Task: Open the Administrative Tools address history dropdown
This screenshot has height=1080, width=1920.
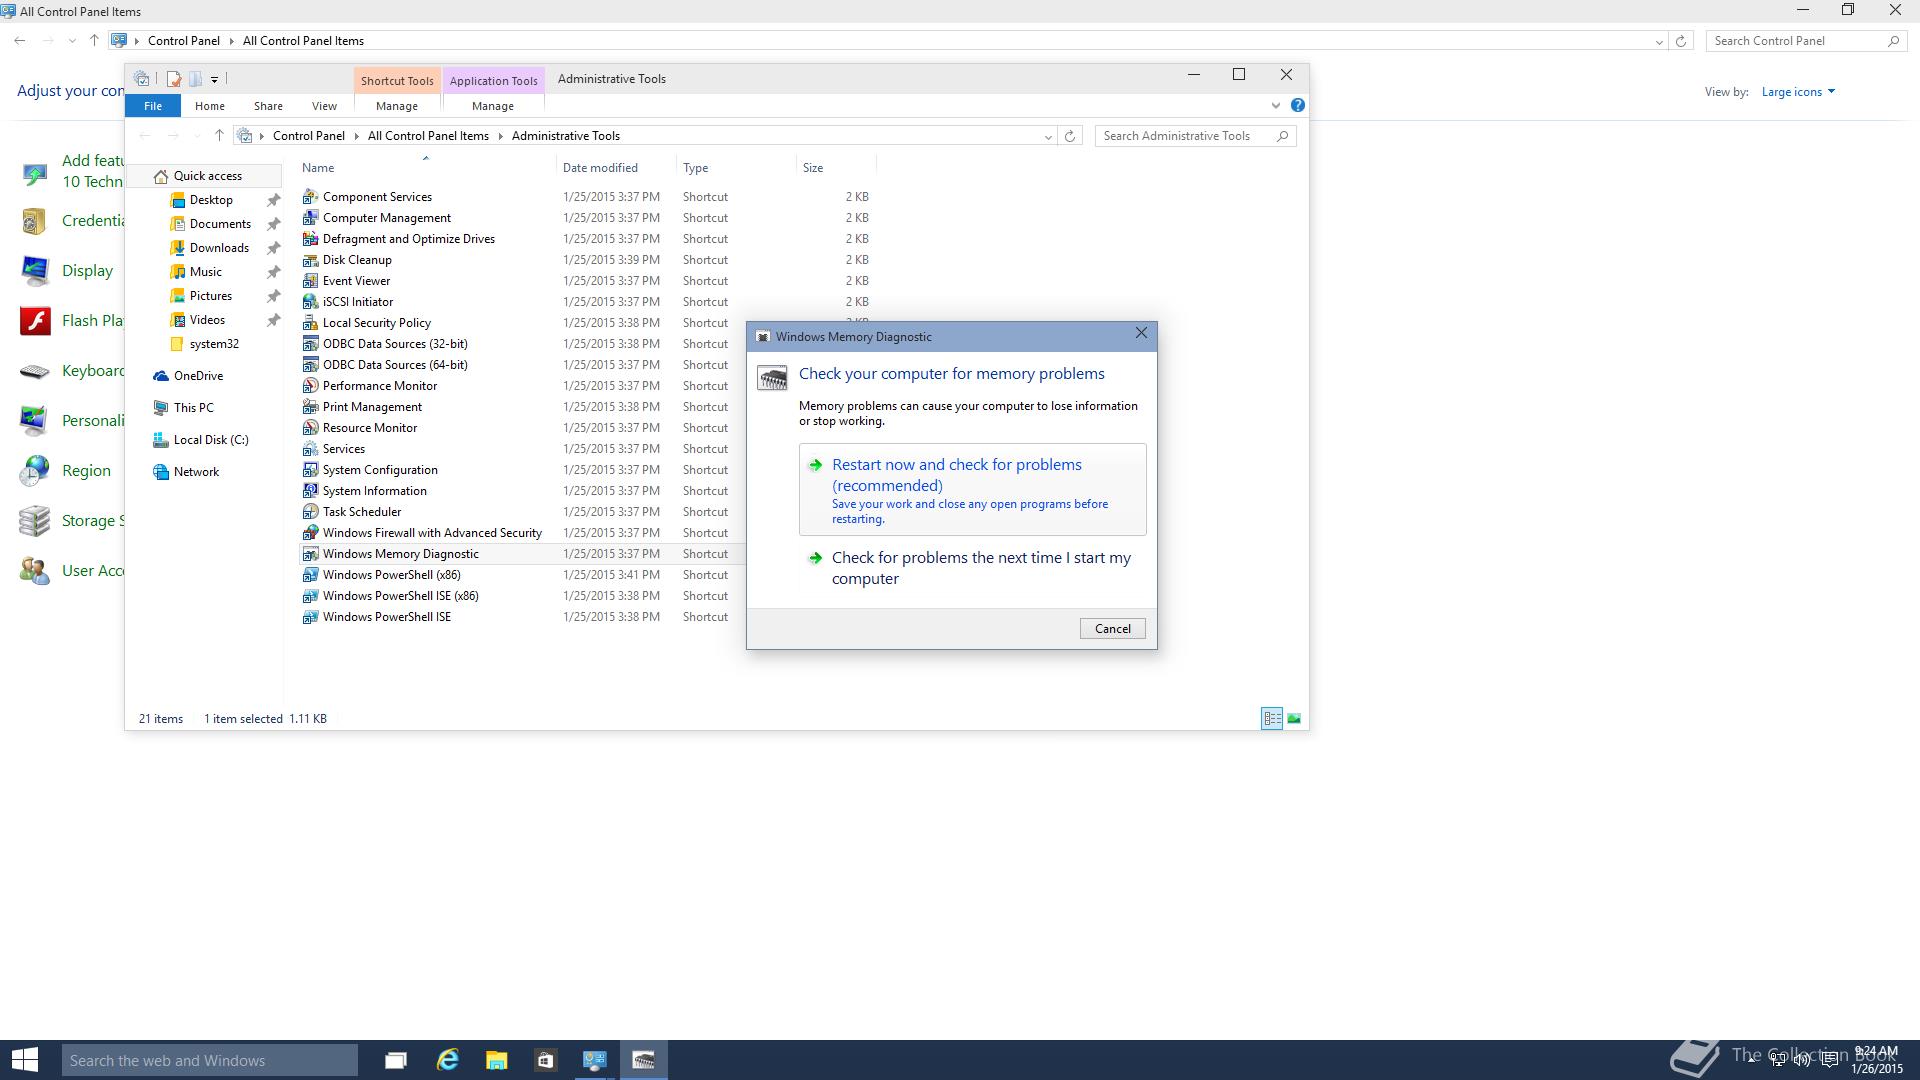Action: pyautogui.click(x=1048, y=137)
